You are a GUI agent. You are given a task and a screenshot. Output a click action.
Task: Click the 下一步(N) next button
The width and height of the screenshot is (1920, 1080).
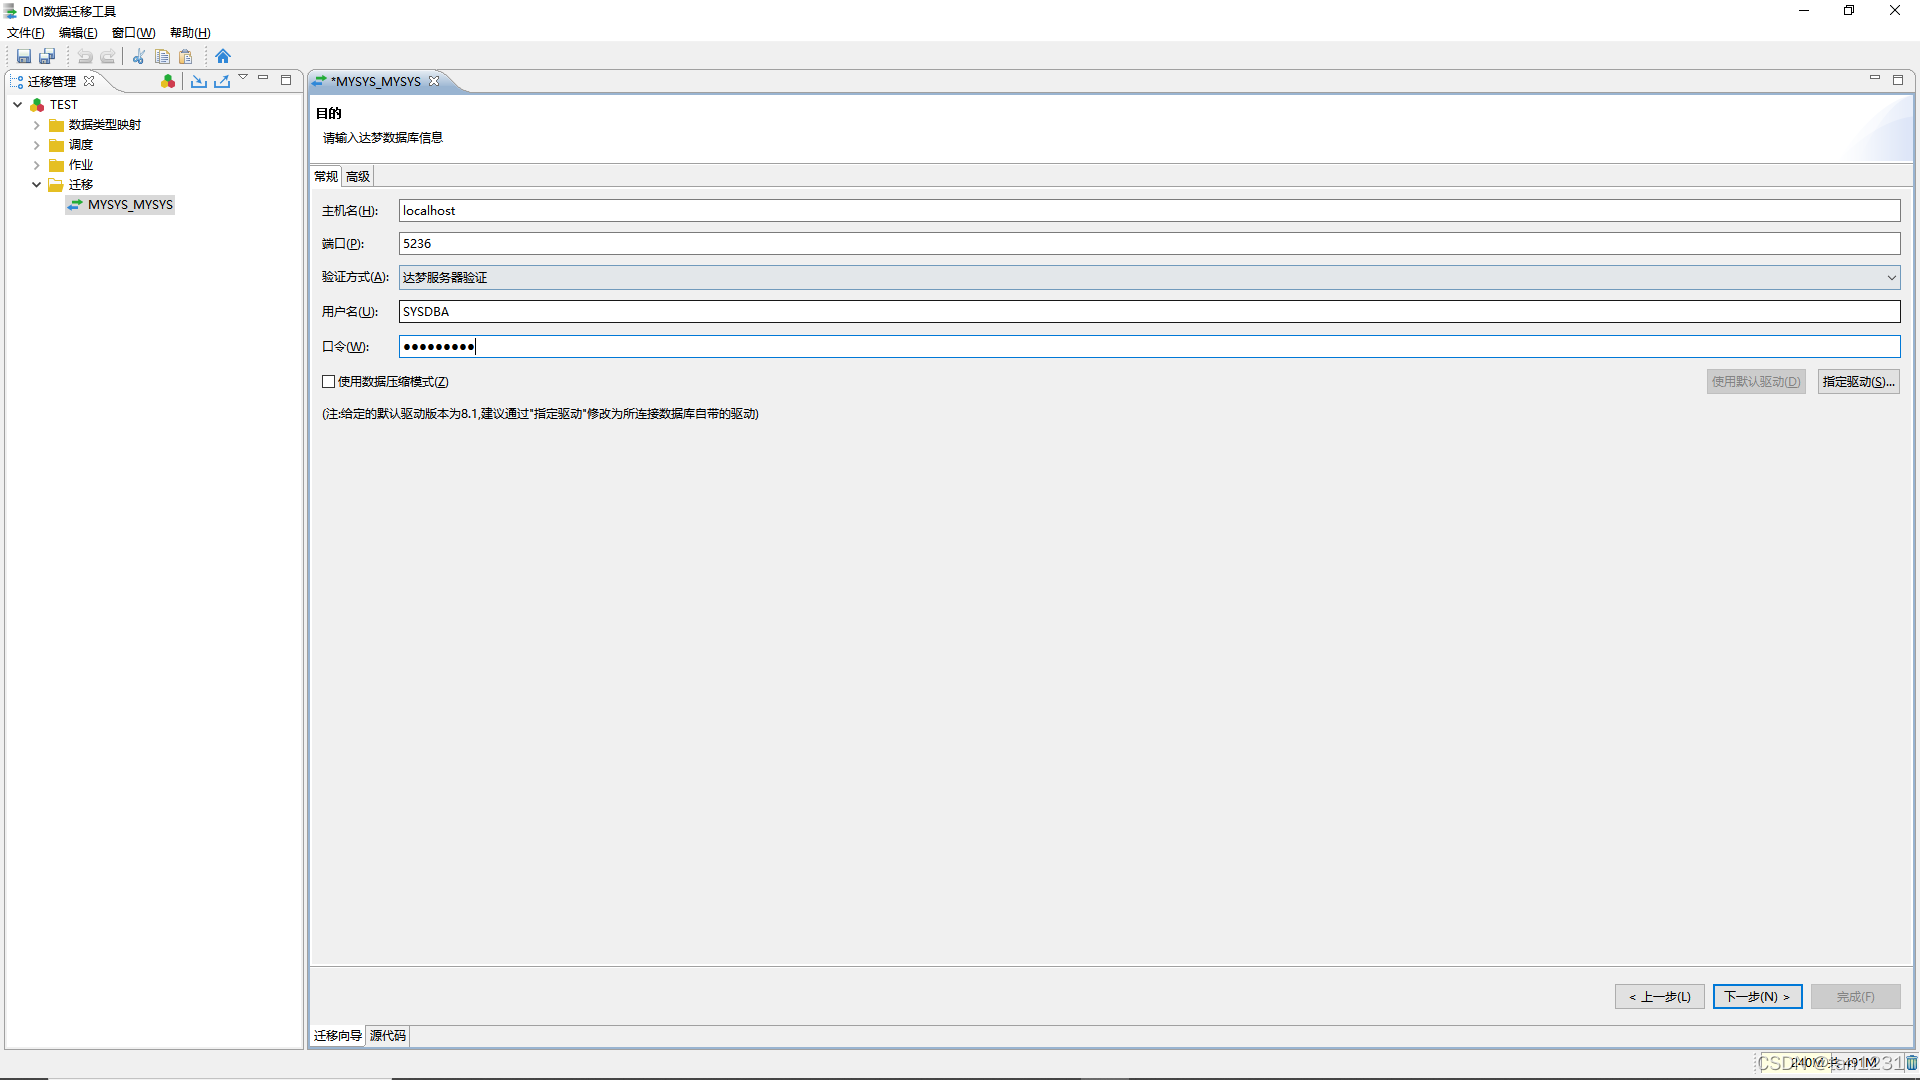coord(1757,997)
